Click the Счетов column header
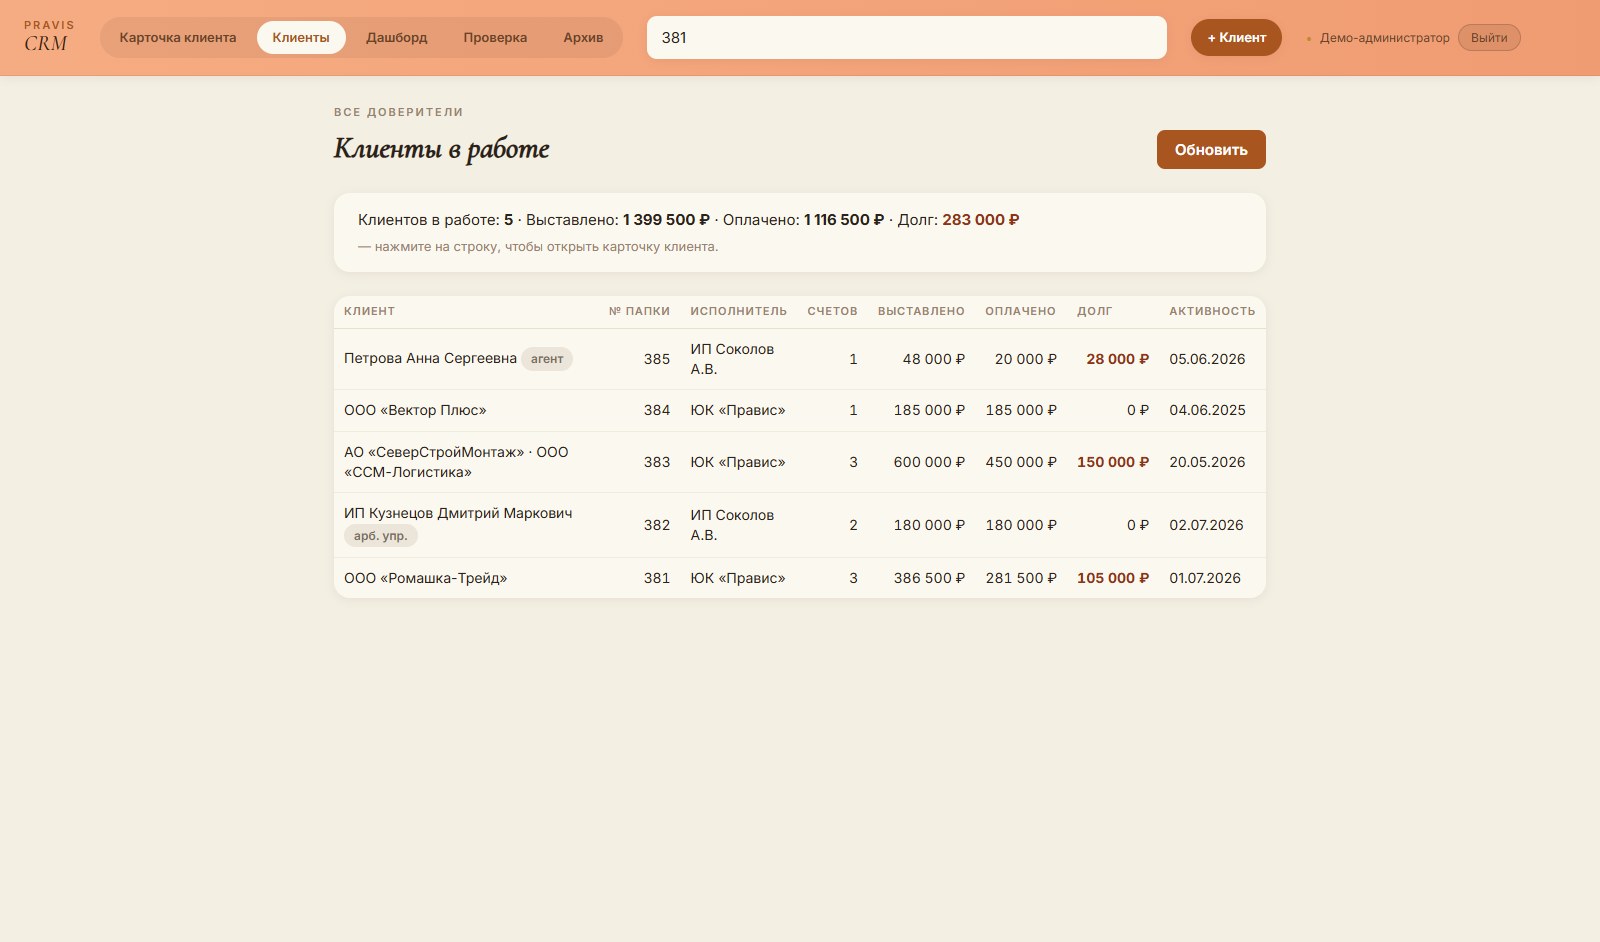The image size is (1600, 942). (832, 311)
